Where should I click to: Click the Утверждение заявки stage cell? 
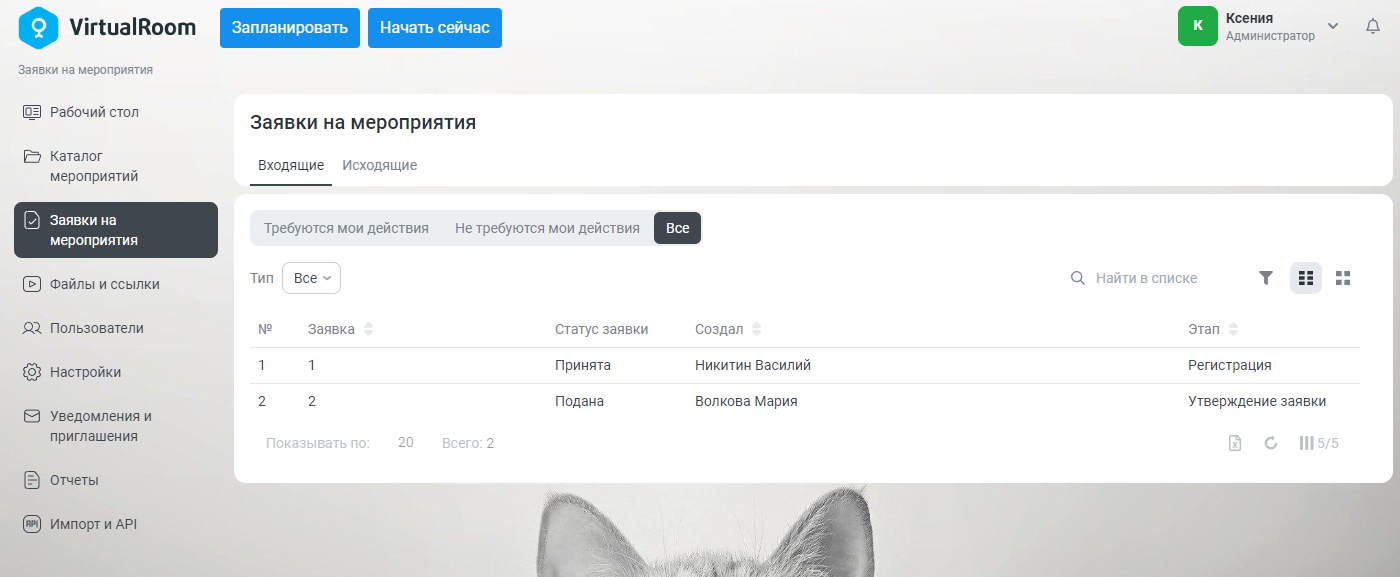pyautogui.click(x=1257, y=401)
